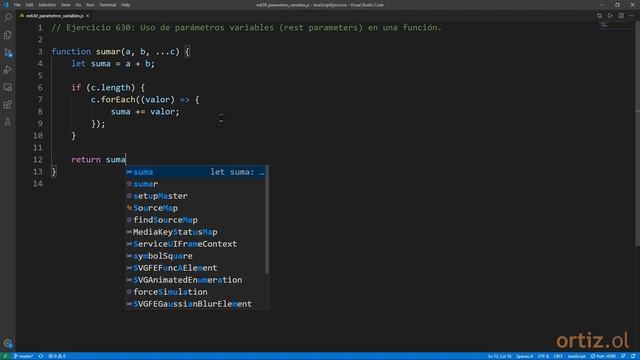Select 'setupMaster' autocomplete suggestion
This screenshot has width=640, height=360.
(196, 196)
